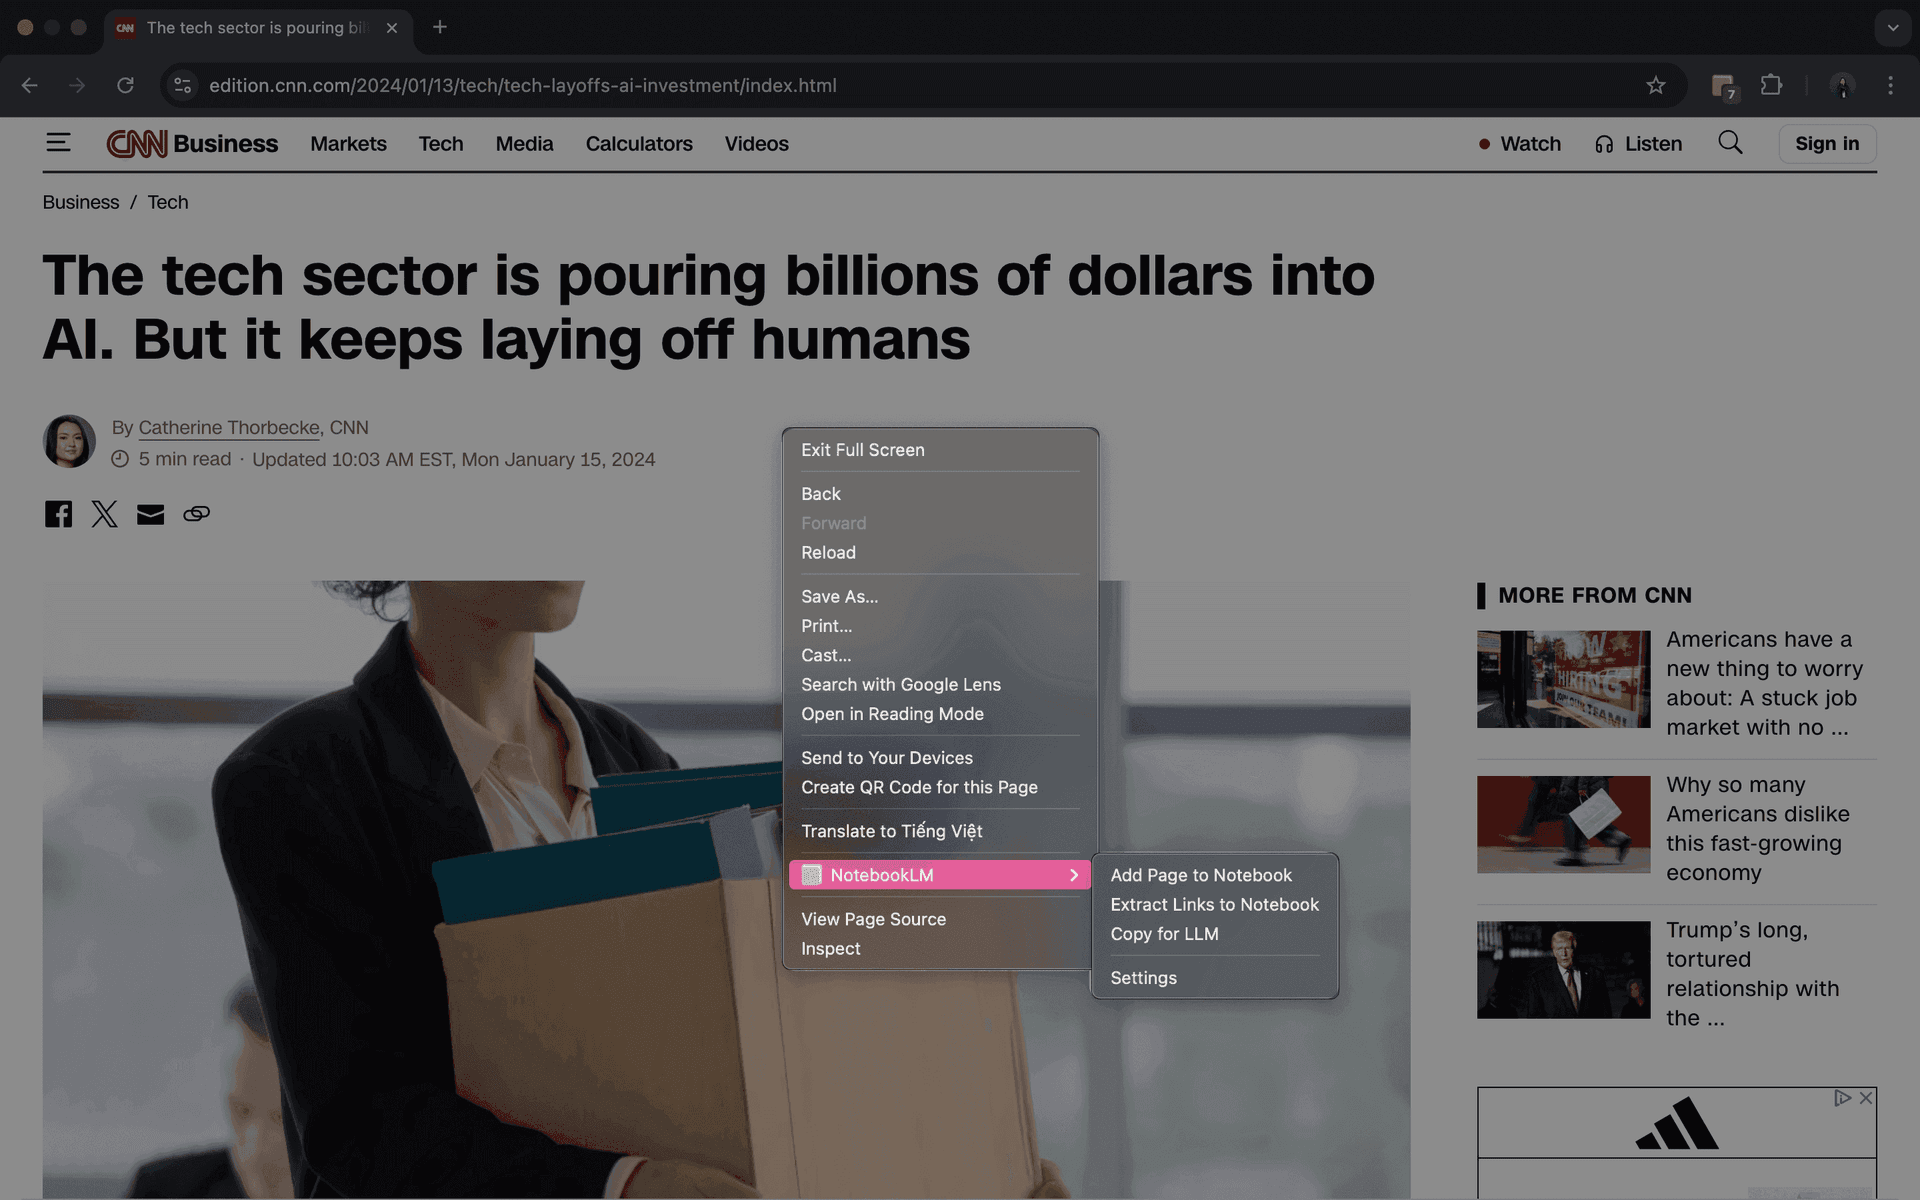Email the article using envelope icon
Screen dimensions: 1920x1200
[150, 513]
